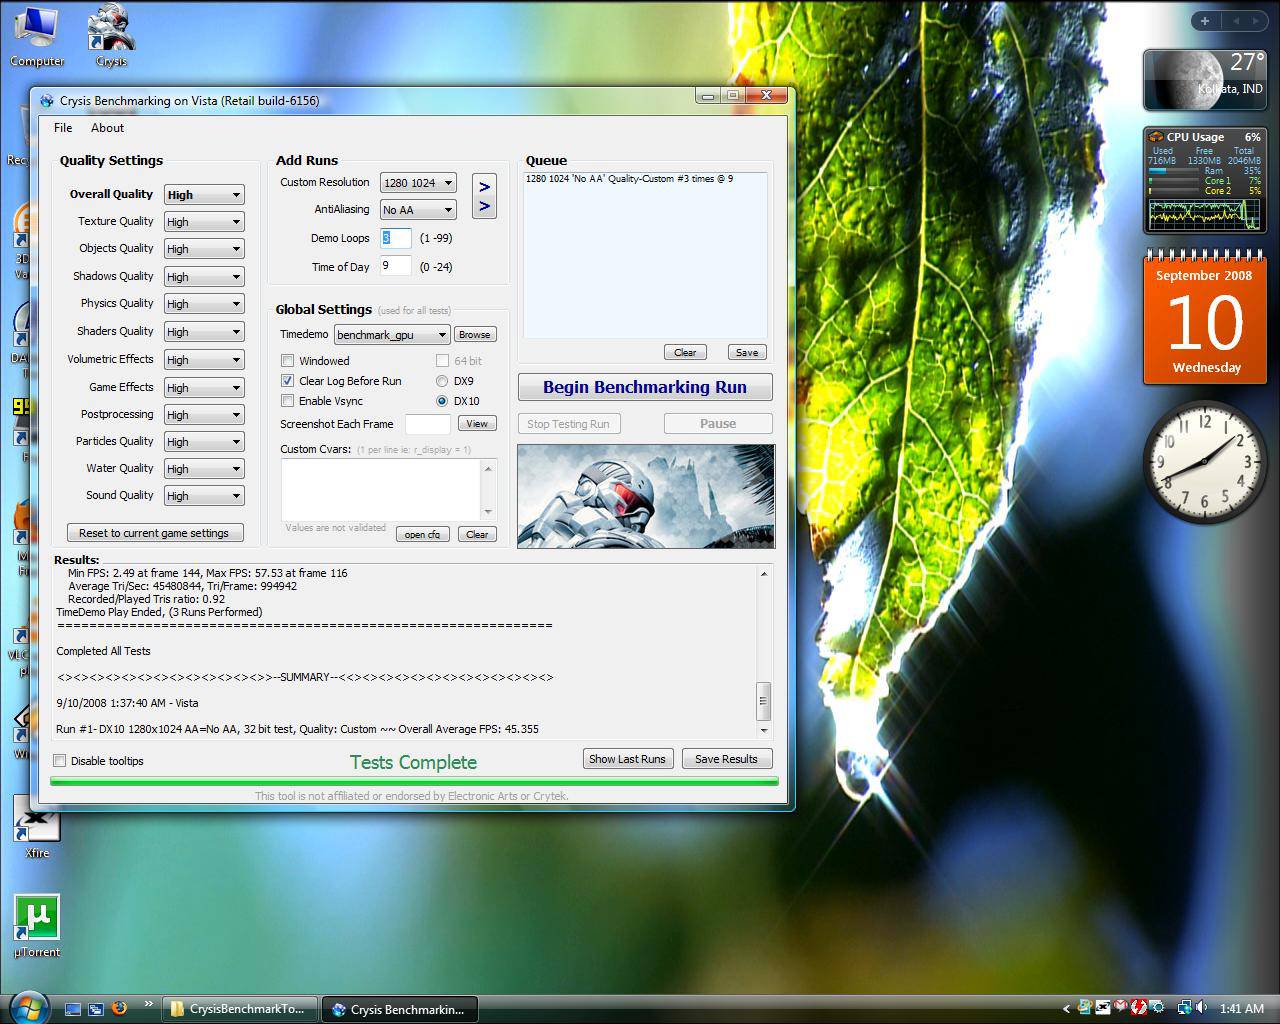Toggle the Windowed checkbox

coord(288,361)
